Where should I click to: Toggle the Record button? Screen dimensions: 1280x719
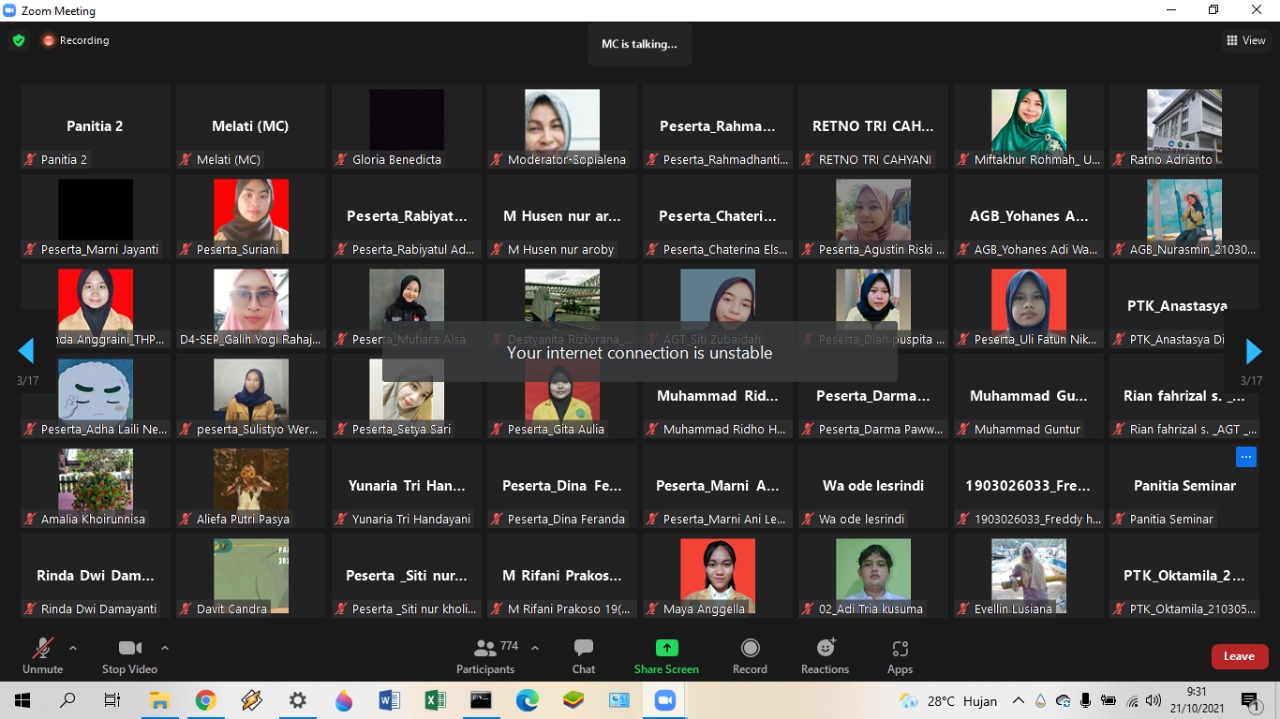749,655
